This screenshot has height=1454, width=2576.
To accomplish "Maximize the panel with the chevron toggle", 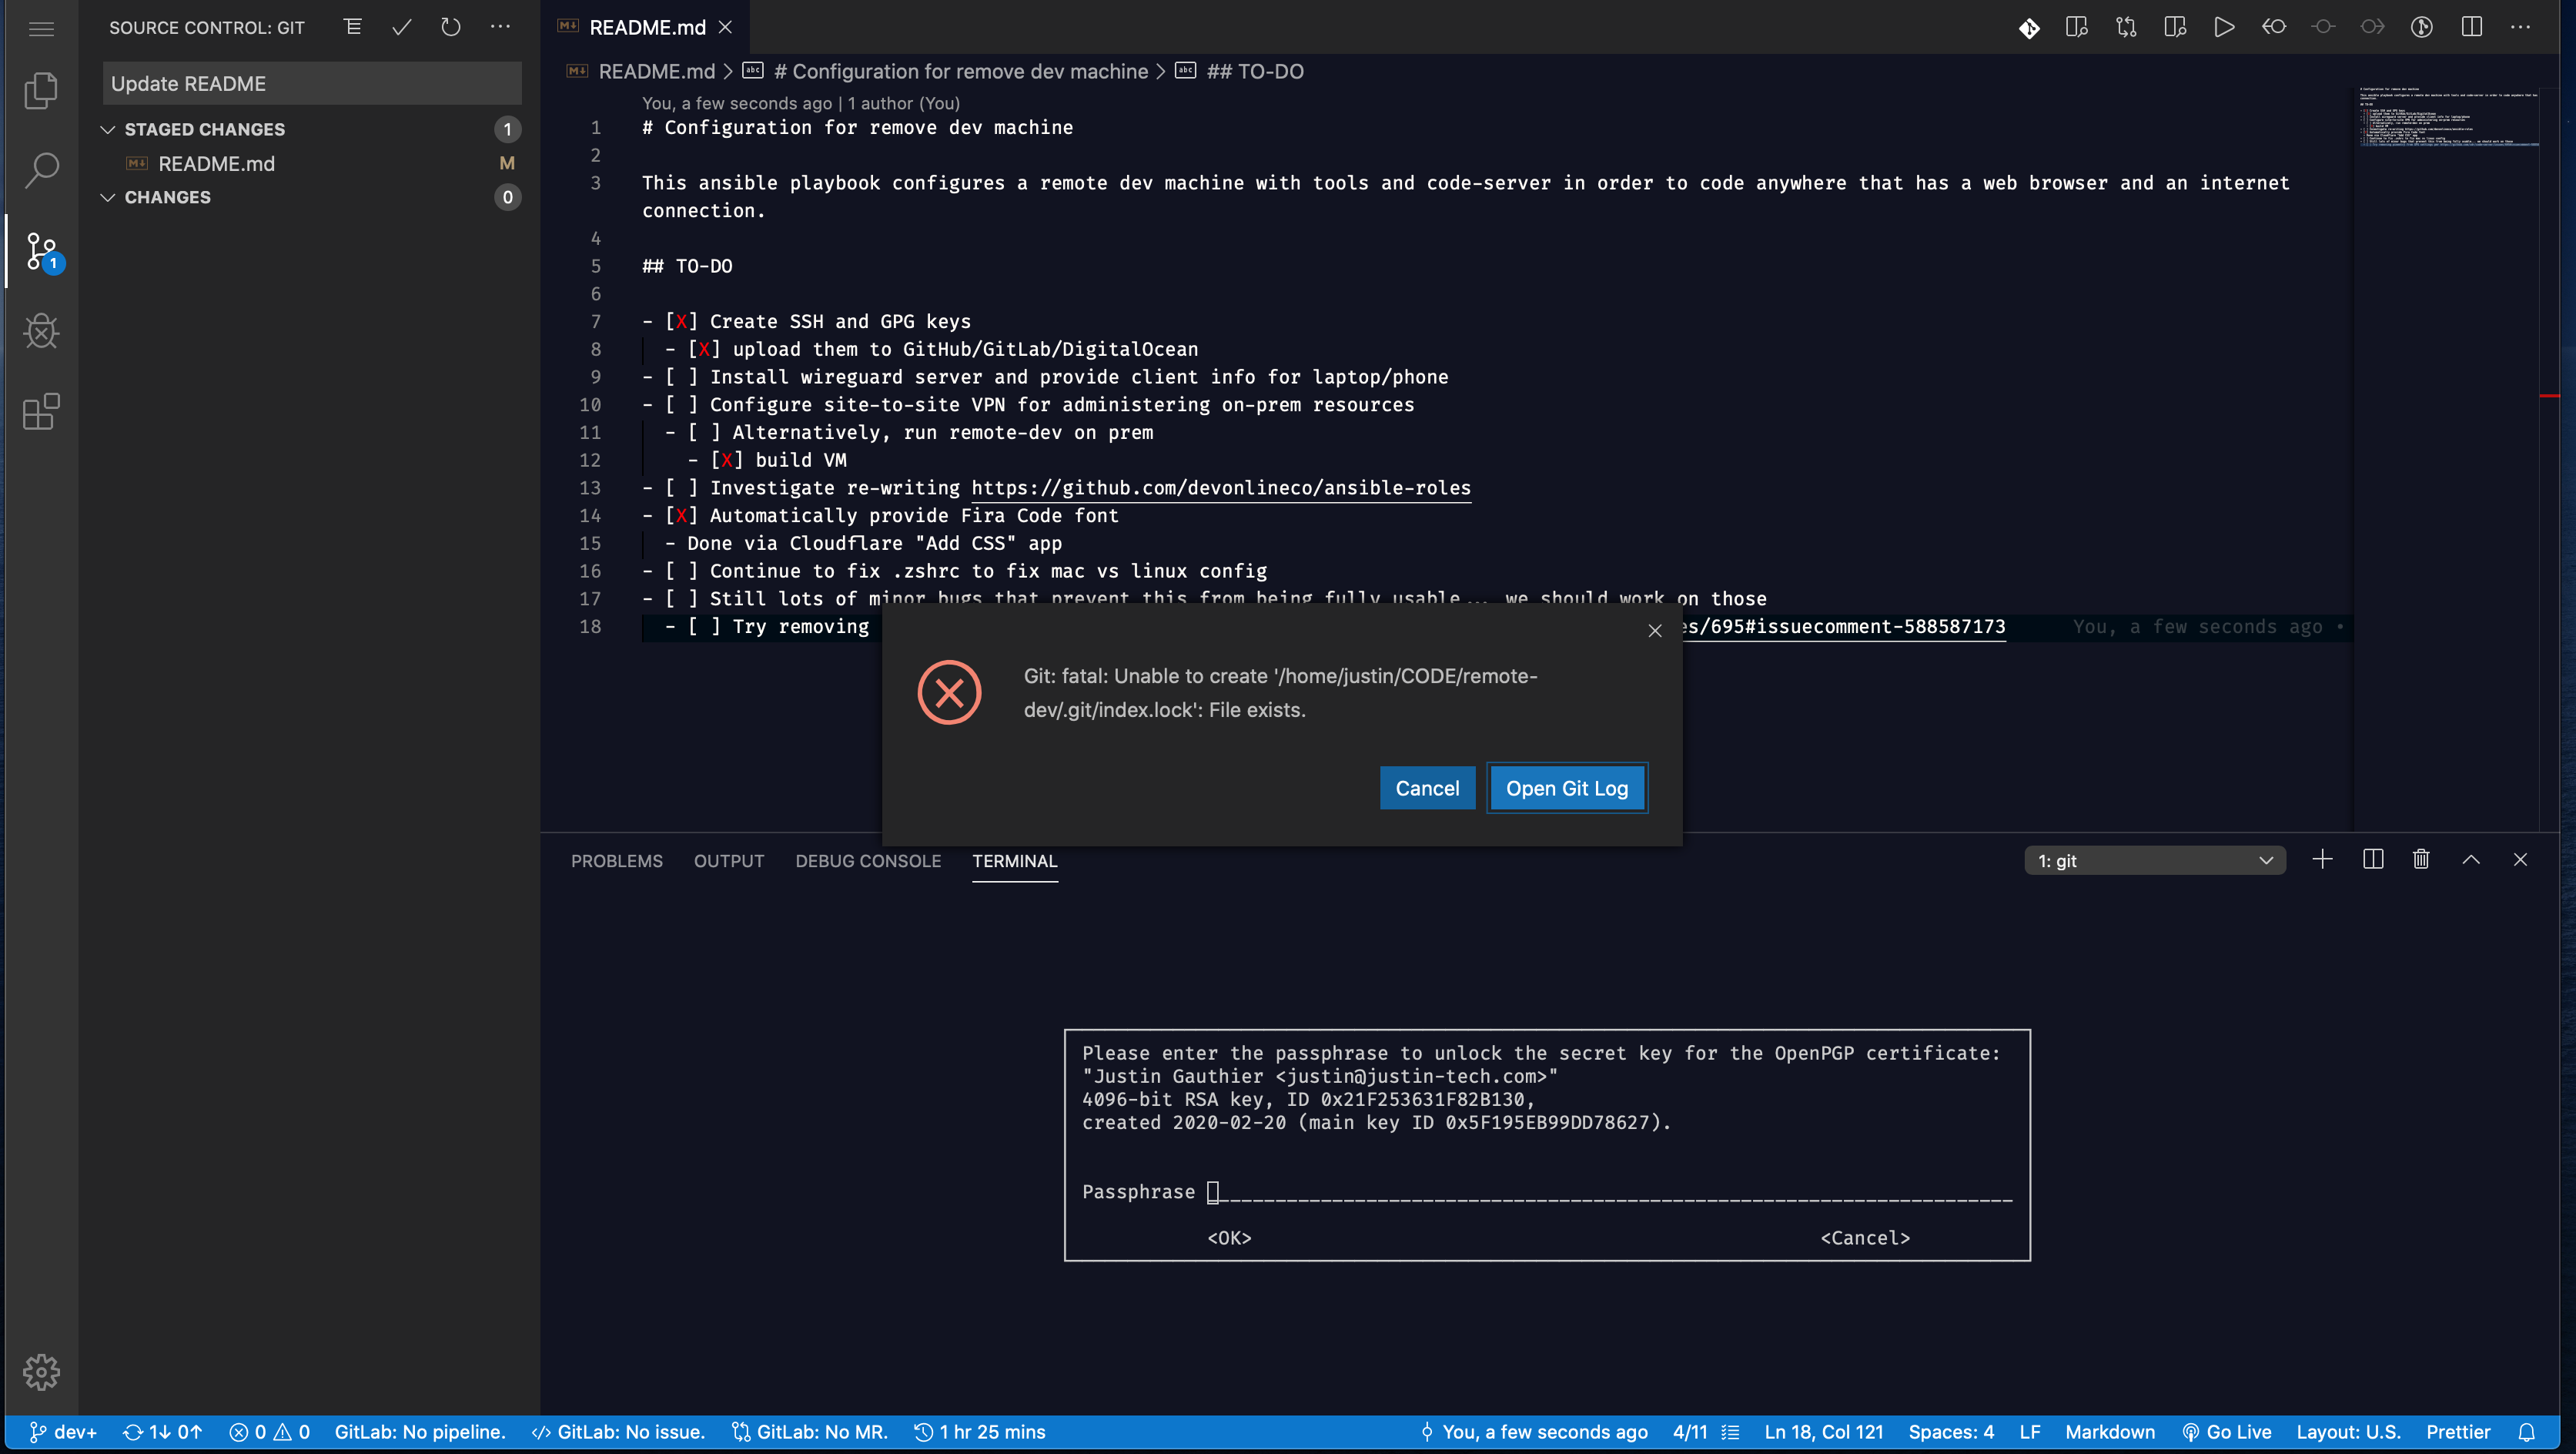I will pyautogui.click(x=2471, y=859).
